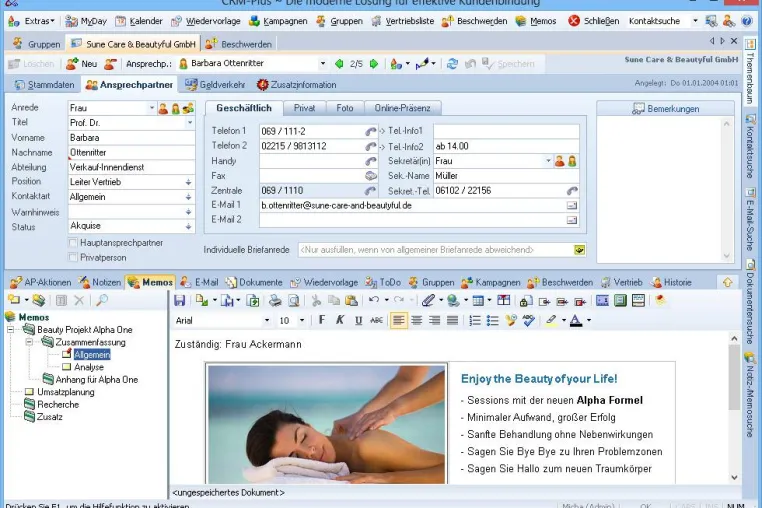Pick text highlight color marker
Image resolution: width=762 pixels, height=508 pixels.
[x=551, y=320]
